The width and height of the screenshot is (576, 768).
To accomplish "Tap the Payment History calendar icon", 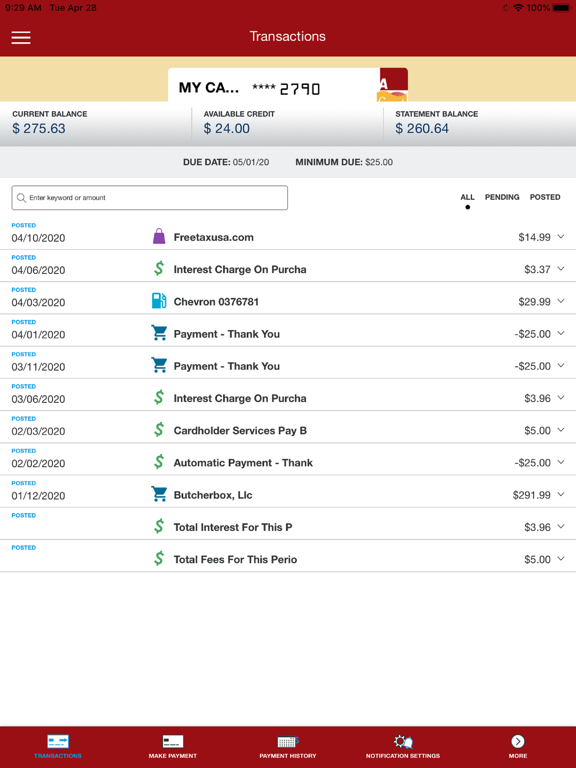I will point(288,741).
